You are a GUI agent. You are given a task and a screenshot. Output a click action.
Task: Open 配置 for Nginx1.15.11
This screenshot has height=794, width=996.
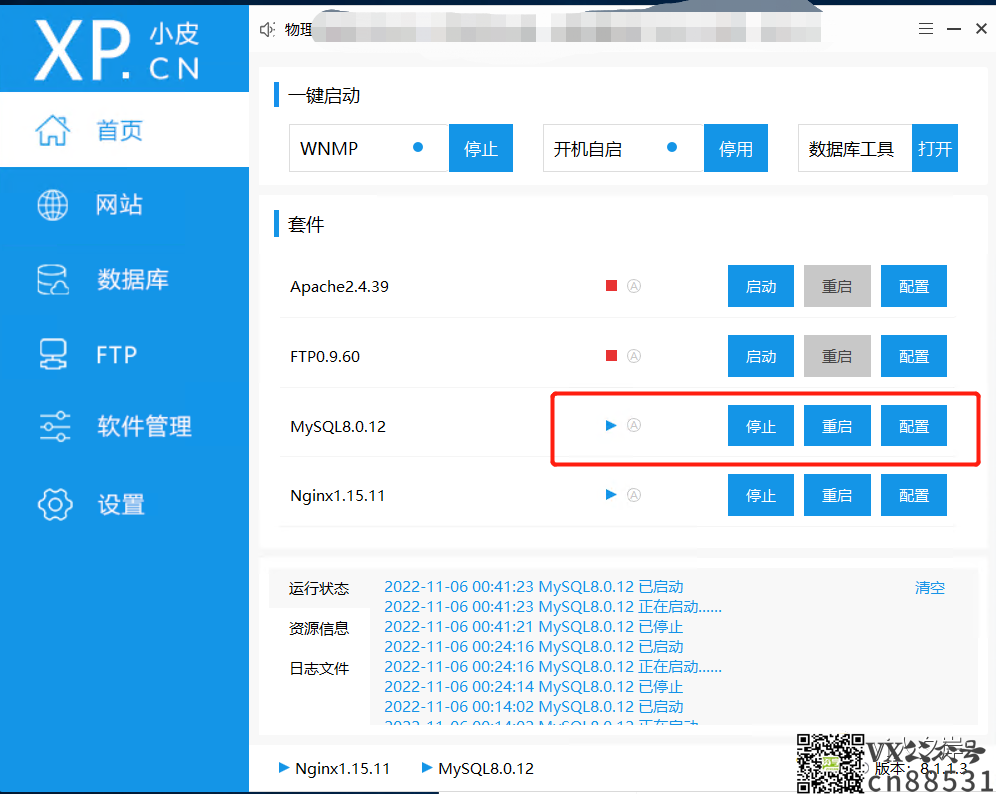(x=913, y=495)
